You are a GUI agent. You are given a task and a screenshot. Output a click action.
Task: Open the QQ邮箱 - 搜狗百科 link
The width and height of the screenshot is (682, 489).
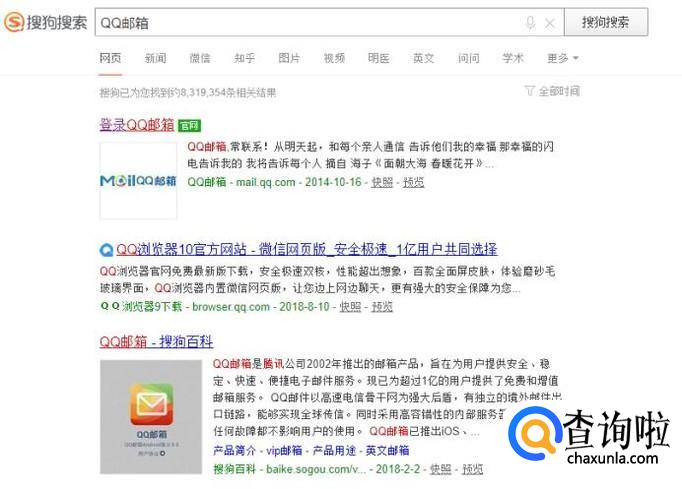click(x=156, y=342)
